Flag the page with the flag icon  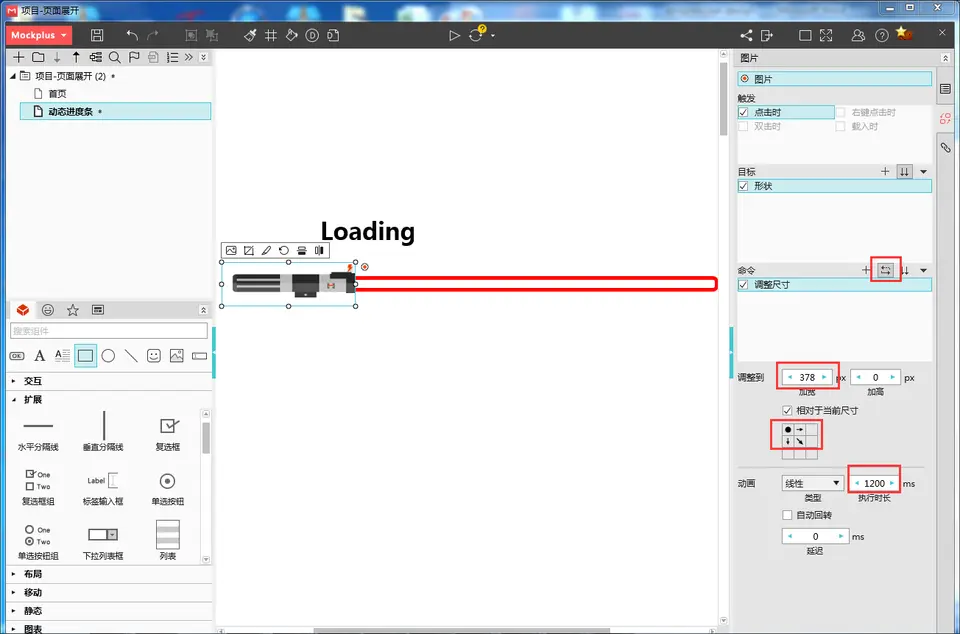click(x=134, y=57)
